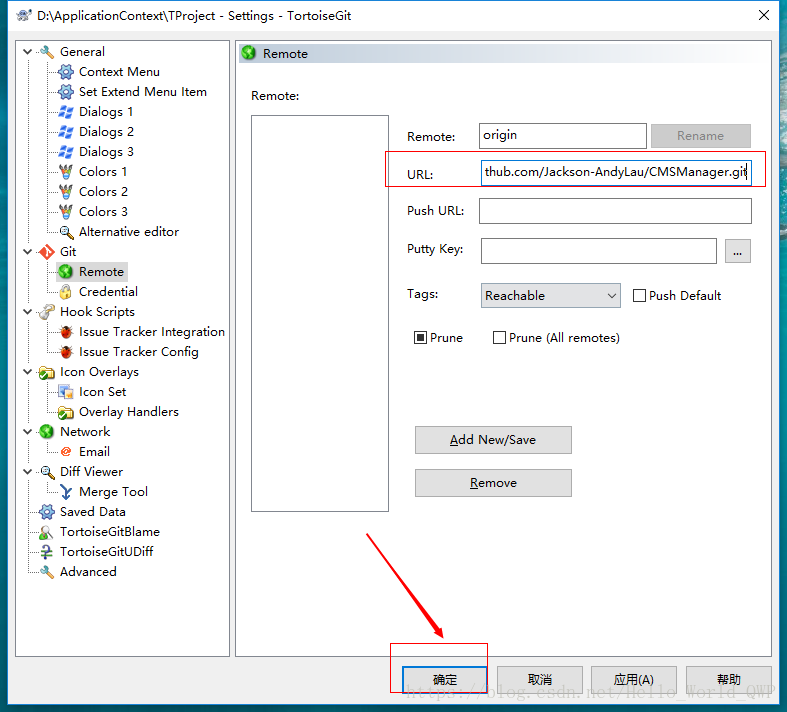Collapse the Diff Viewer tree node
The height and width of the screenshot is (712, 787).
(x=28, y=472)
